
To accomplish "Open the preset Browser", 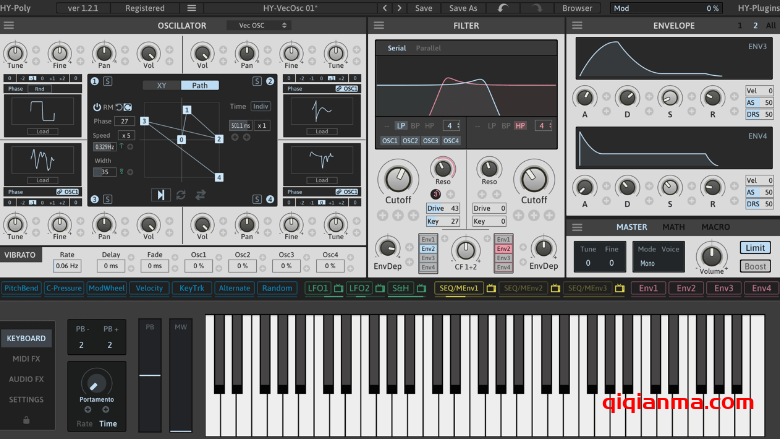I will [x=577, y=8].
